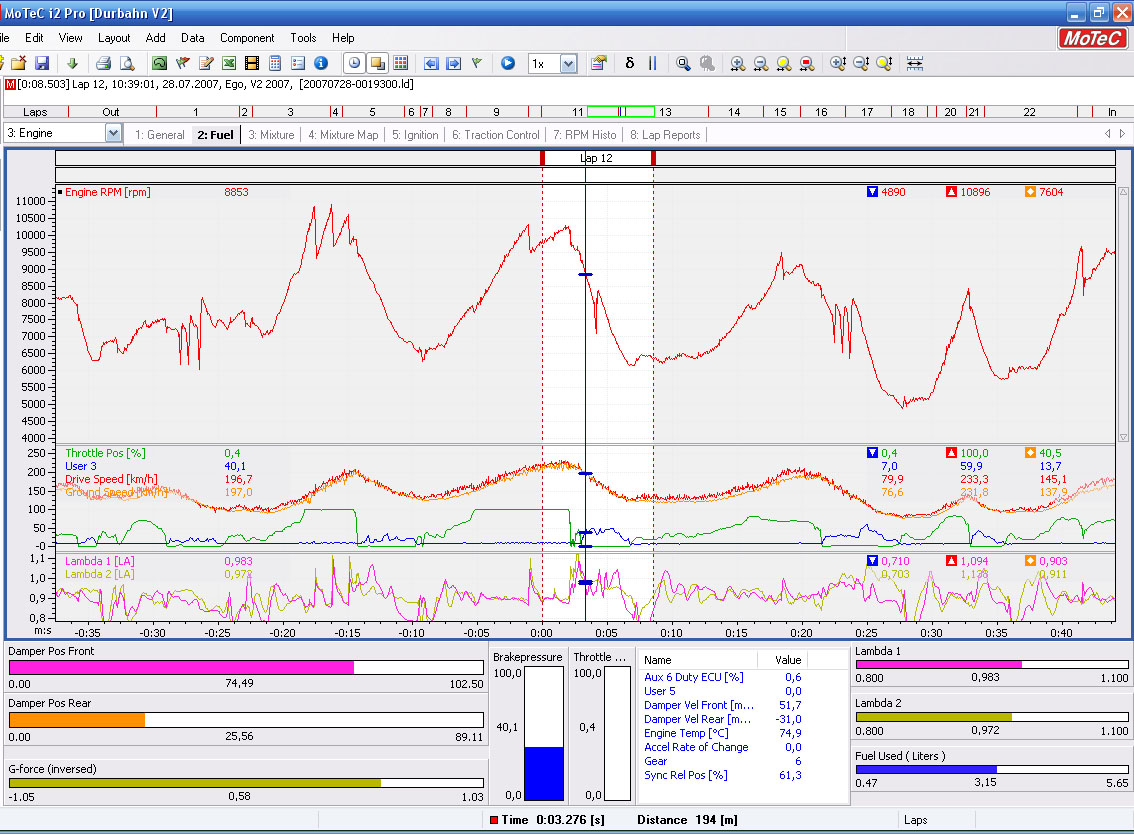
Task: Open the Edit menu
Action: [34, 38]
